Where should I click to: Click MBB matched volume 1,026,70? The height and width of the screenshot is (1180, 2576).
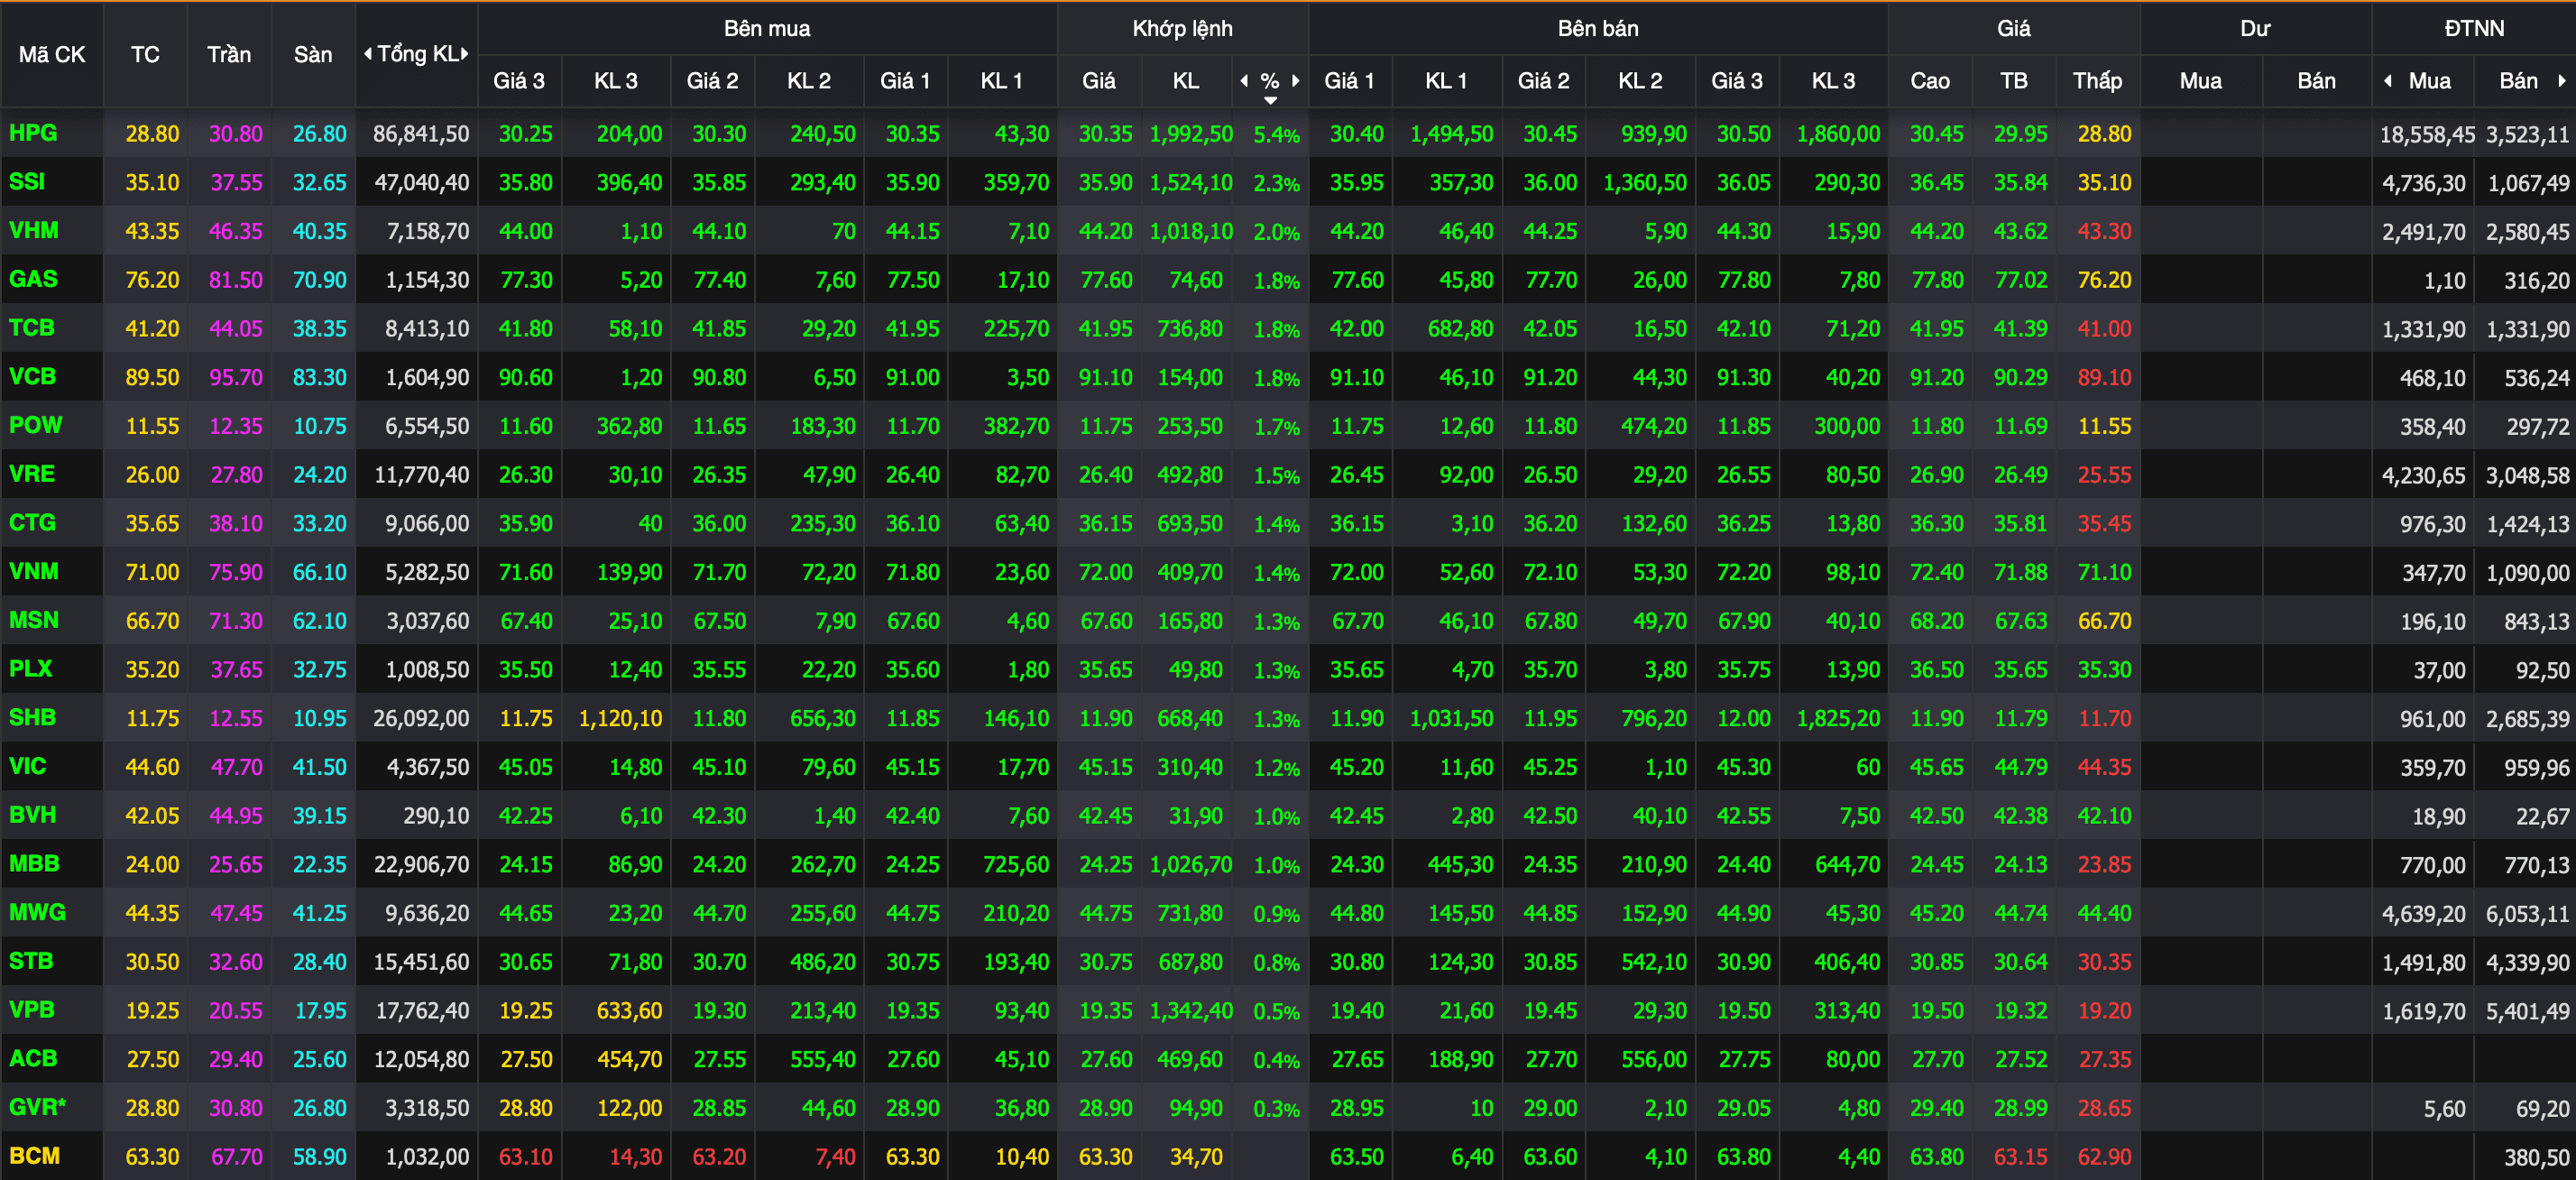1191,865
